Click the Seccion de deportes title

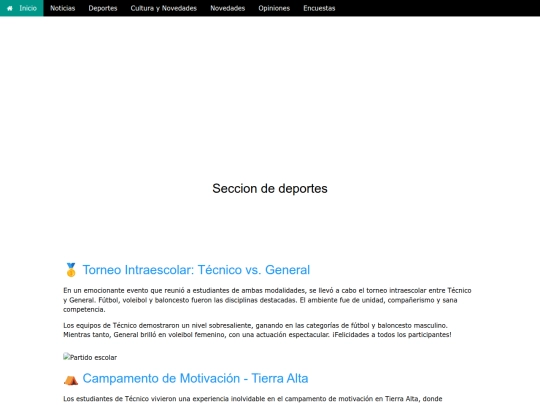[270, 188]
